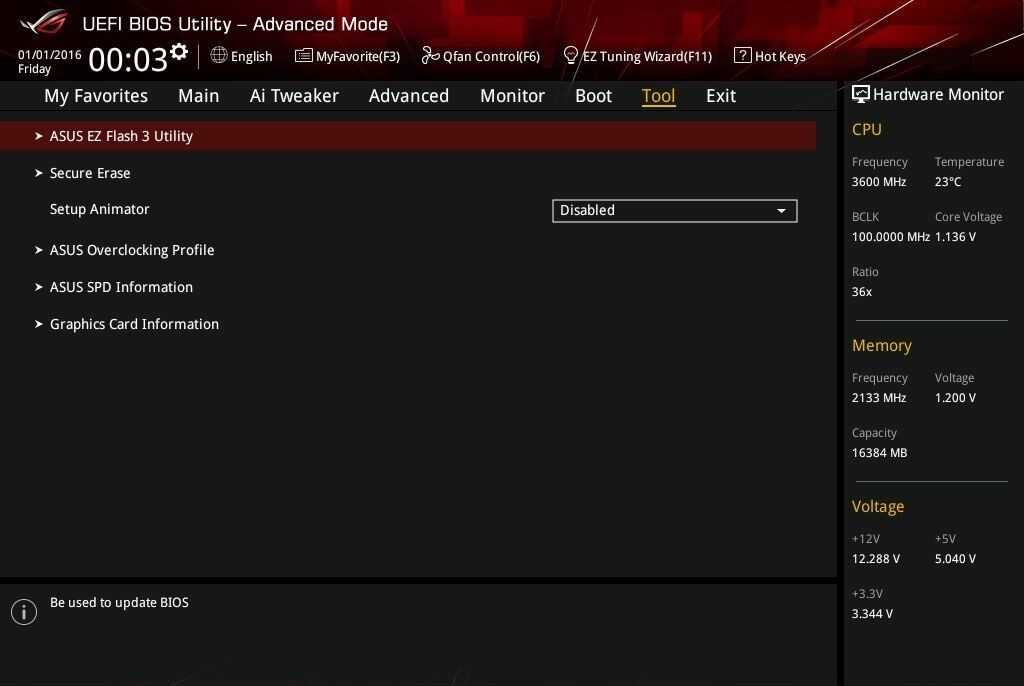1024x686 pixels.
Task: Open the Boot tab
Action: click(593, 96)
